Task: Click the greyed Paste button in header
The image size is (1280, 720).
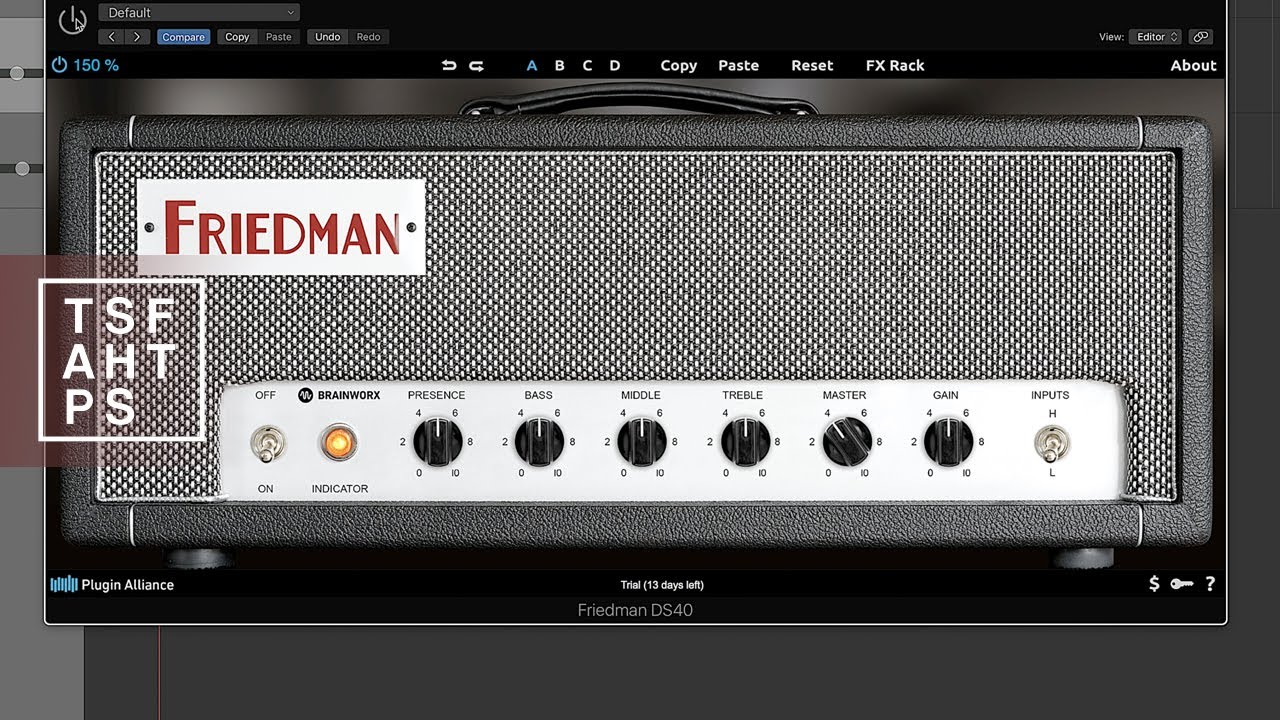Action: [x=279, y=37]
